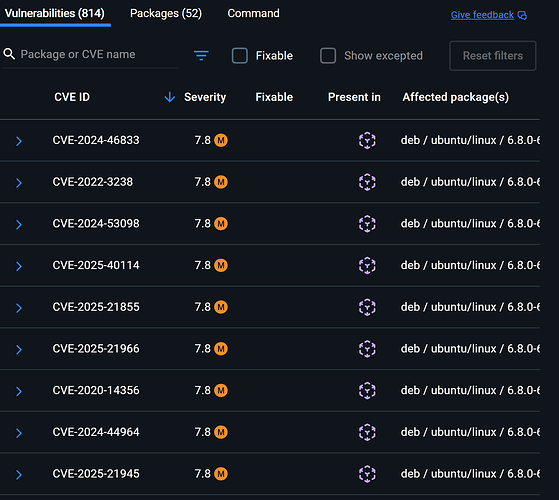Screen dimensions: 559x500
Task: Click the search magnifier icon
Action: 9,54
